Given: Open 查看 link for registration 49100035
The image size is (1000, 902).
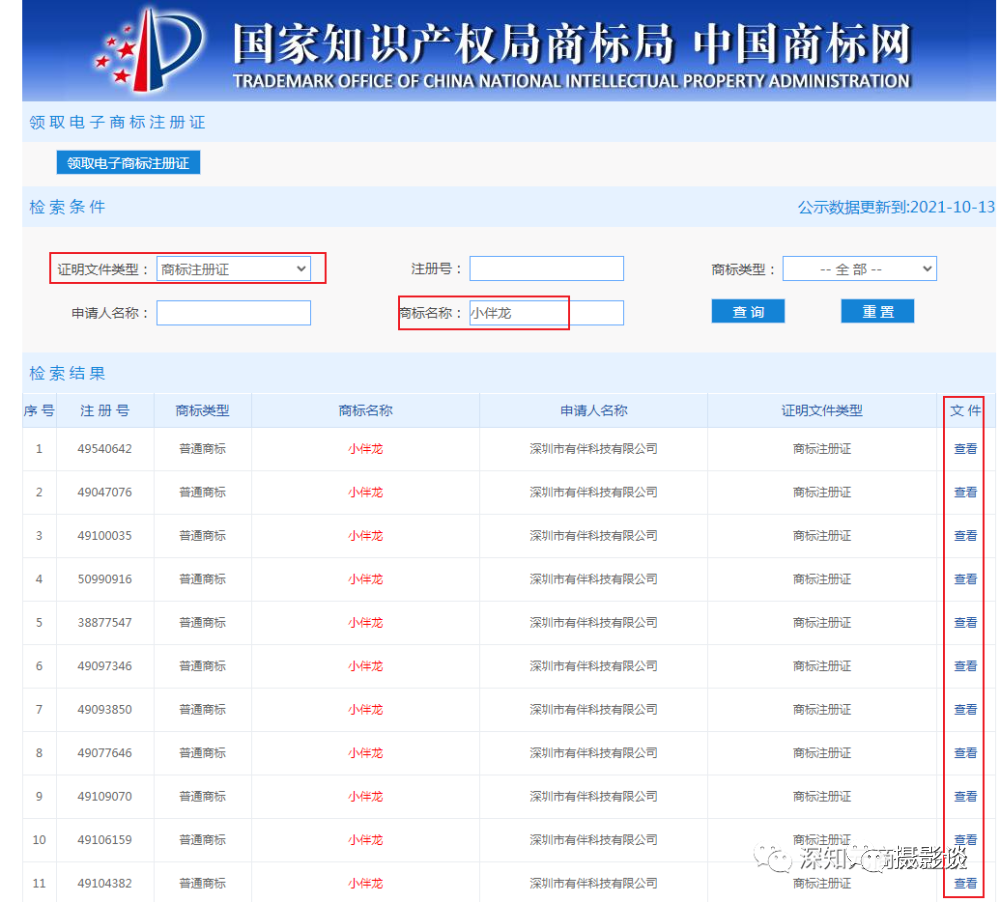Looking at the screenshot, I should tap(965, 535).
